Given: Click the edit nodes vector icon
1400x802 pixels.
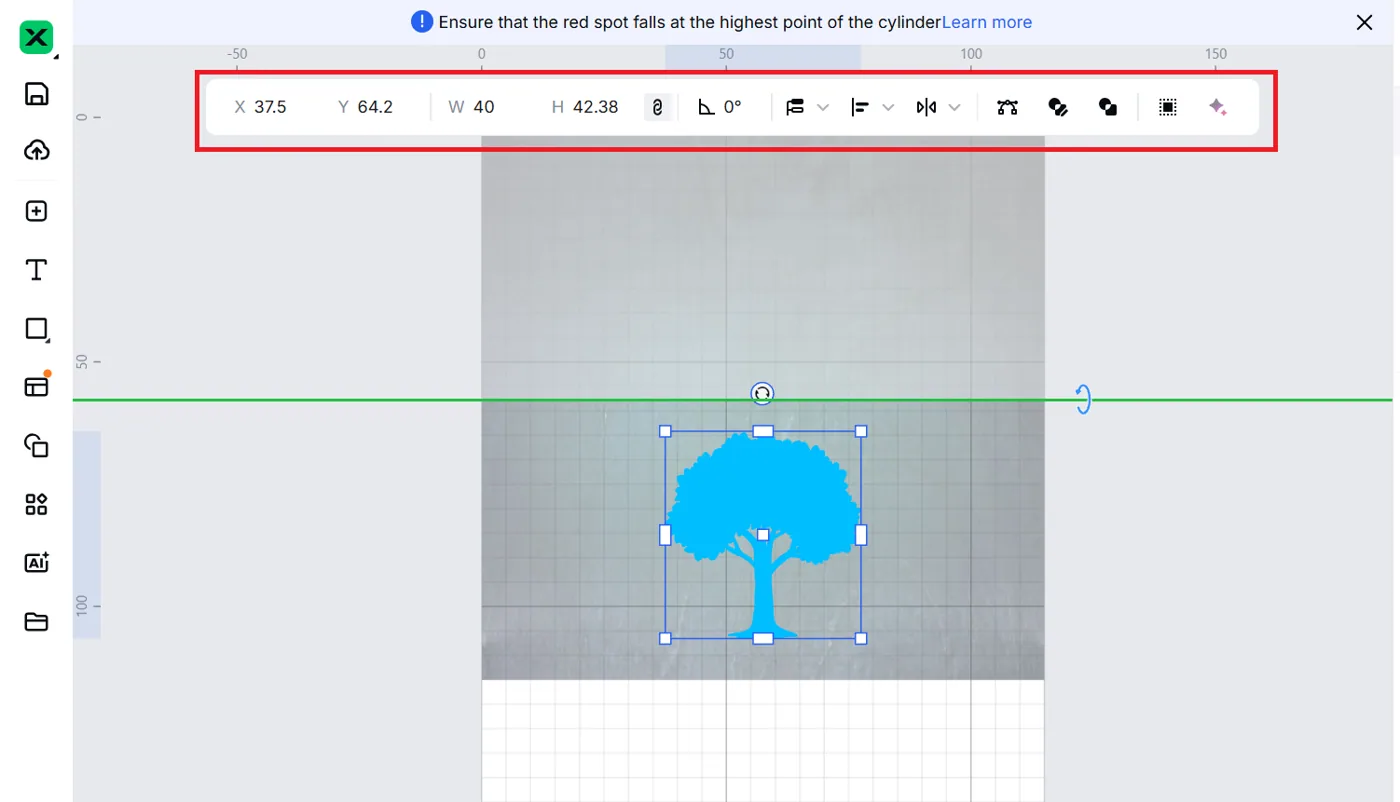Looking at the screenshot, I should 1007,107.
